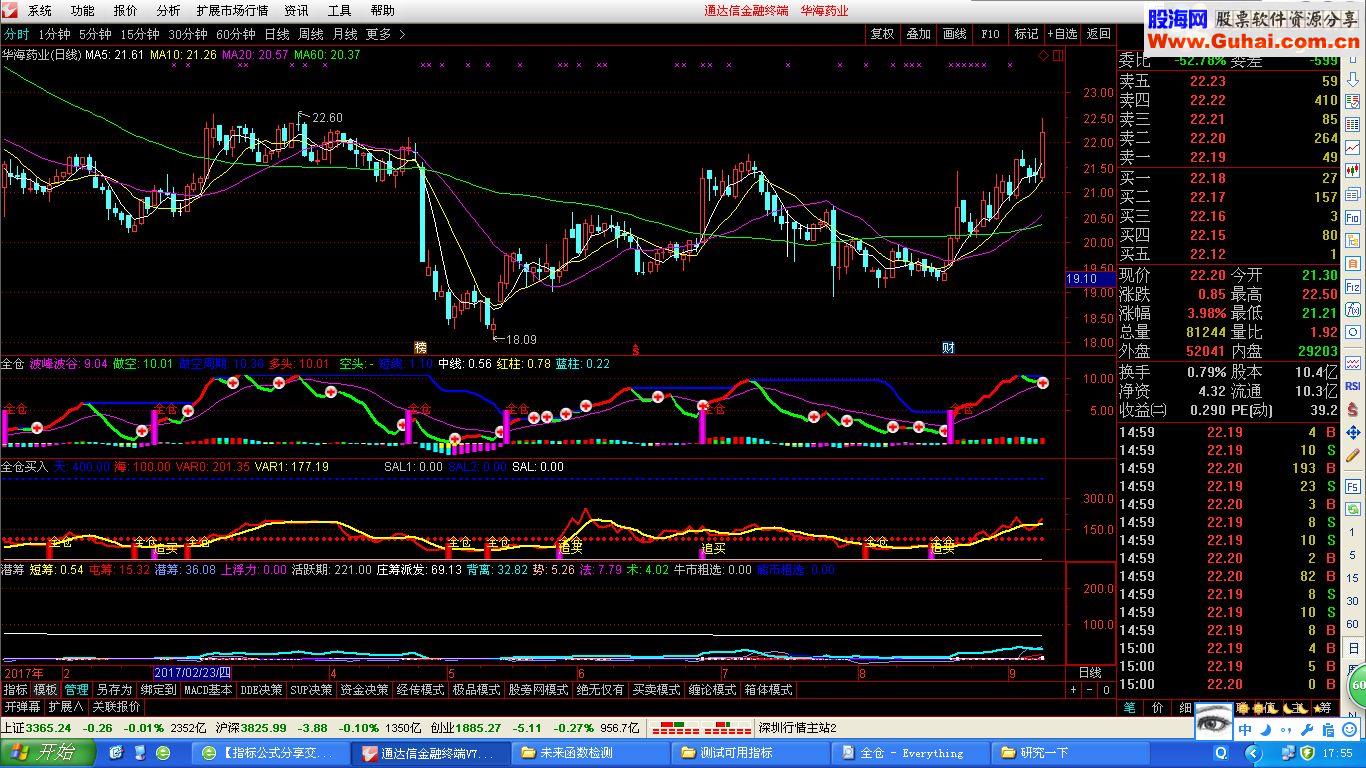1366x768 pixels.
Task: Click the 画线 drawing tools button
Action: pos(954,34)
